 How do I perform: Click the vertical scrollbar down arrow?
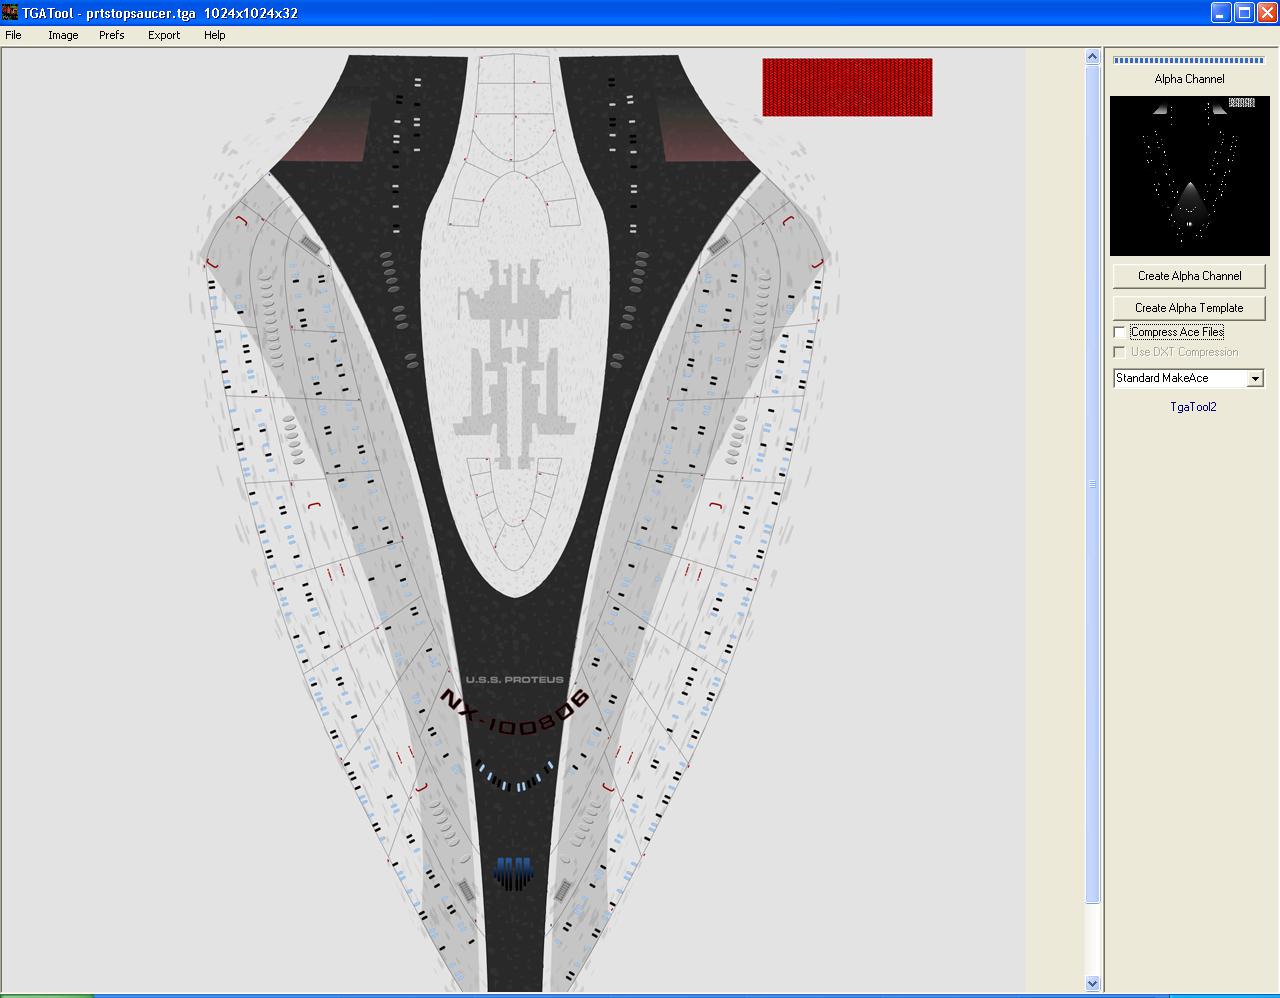tap(1092, 983)
